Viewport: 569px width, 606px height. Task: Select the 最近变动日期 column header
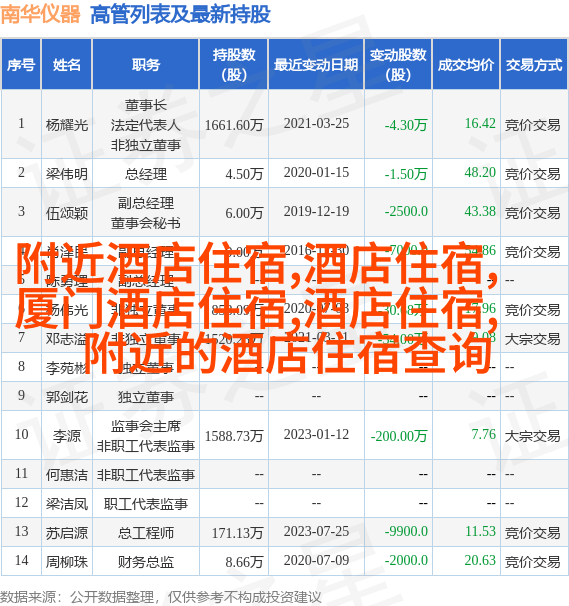pyautogui.click(x=316, y=64)
